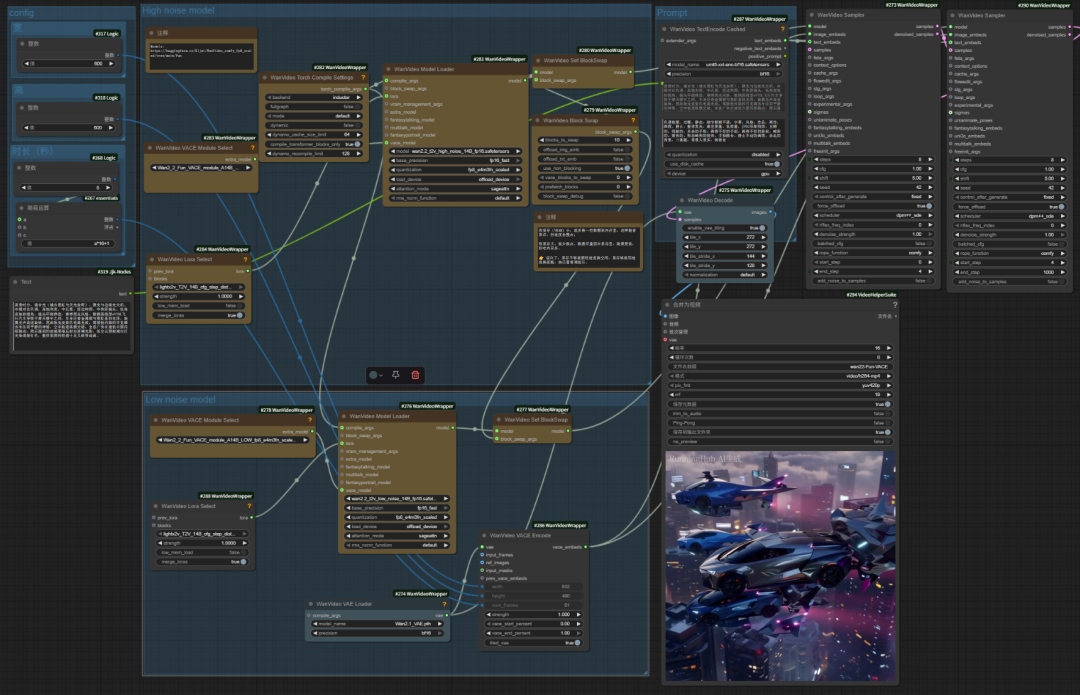Collapse low noise WanVideo Model Loader node
The image size is (1080, 695).
[x=344, y=416]
